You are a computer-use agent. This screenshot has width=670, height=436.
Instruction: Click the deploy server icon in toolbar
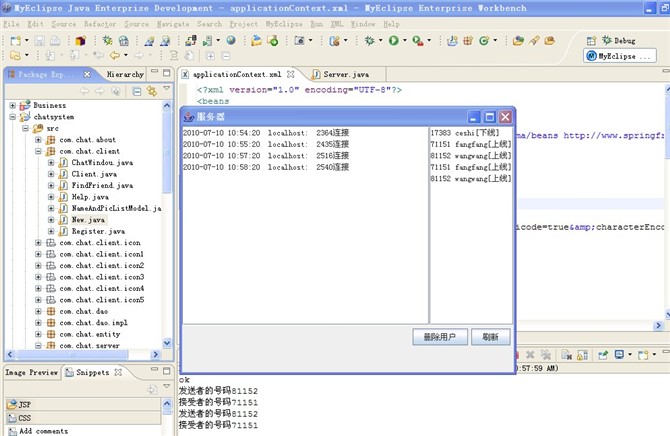[191, 41]
